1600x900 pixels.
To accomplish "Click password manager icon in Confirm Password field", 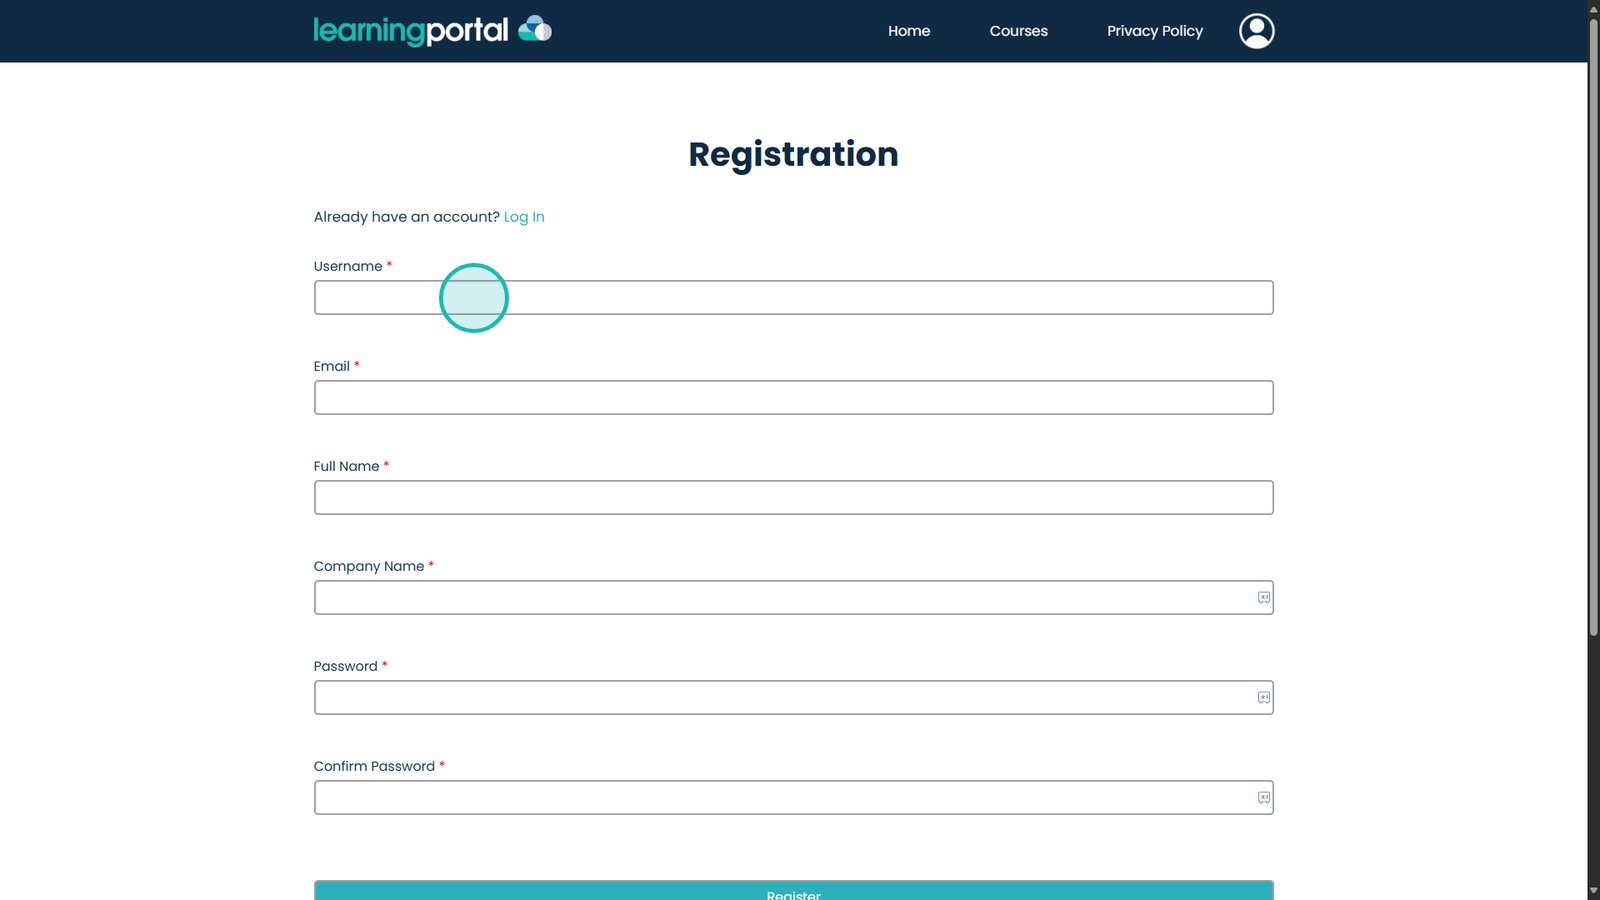I will click(x=1264, y=798).
